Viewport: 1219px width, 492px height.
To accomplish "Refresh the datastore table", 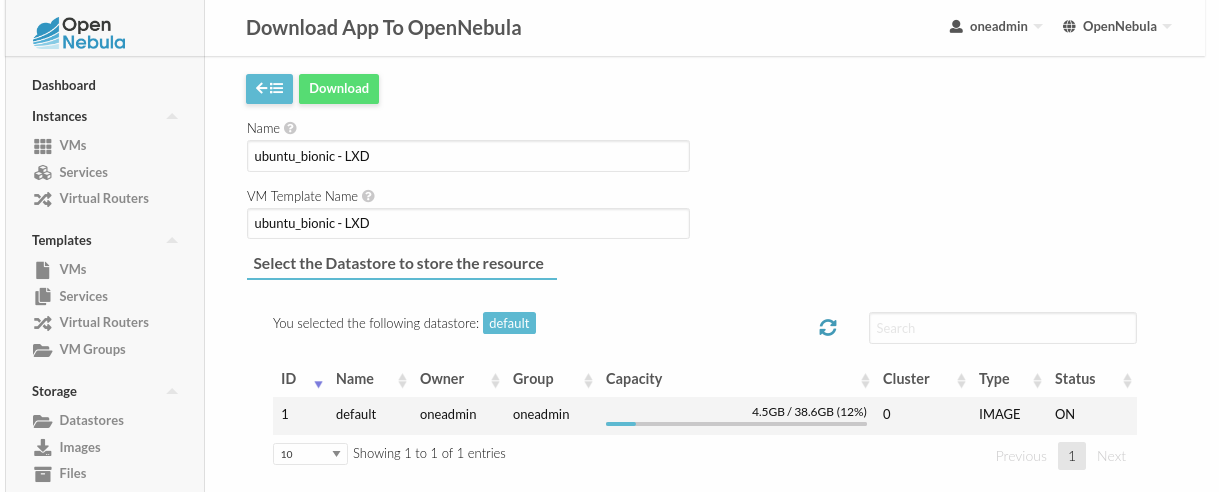I will tap(828, 327).
